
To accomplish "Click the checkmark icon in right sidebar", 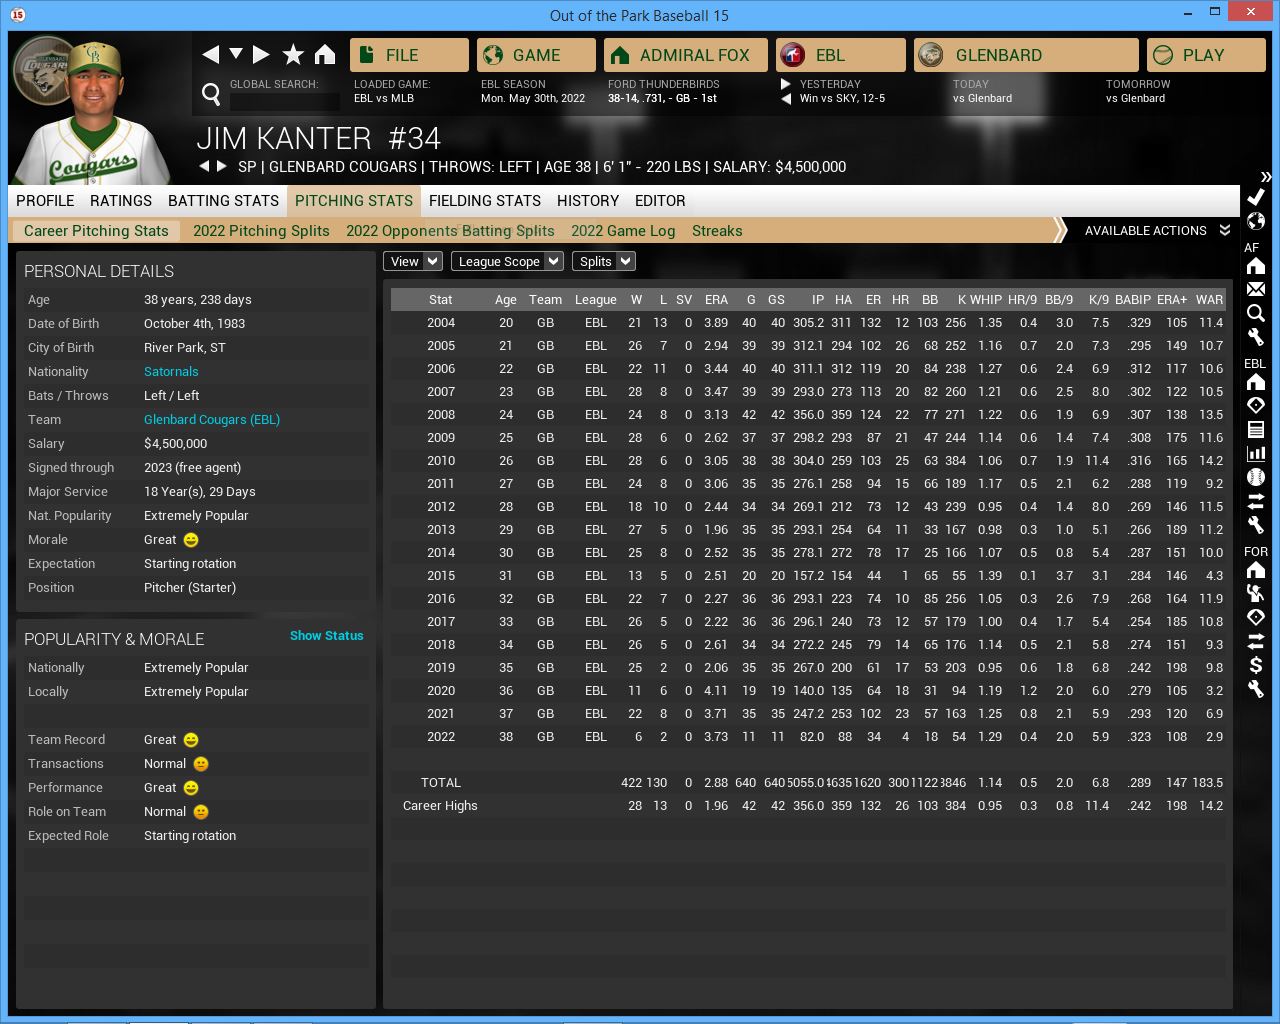I will 1256,197.
